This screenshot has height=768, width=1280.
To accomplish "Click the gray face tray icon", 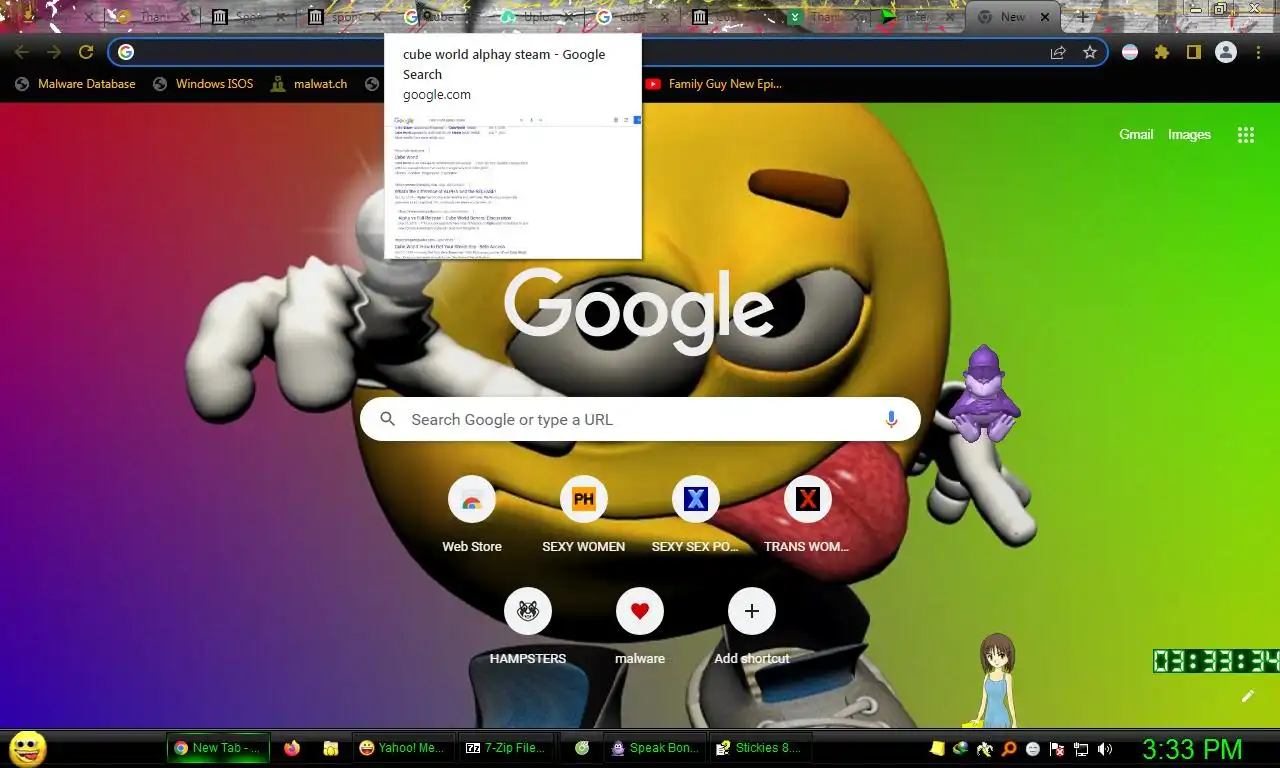I will click(x=1032, y=748).
